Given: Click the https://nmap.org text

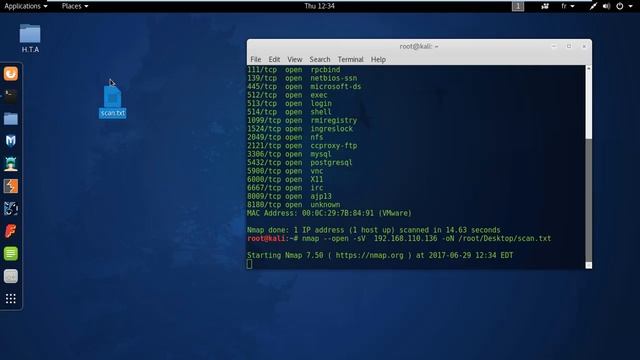Looking at the screenshot, I should 369,256.
